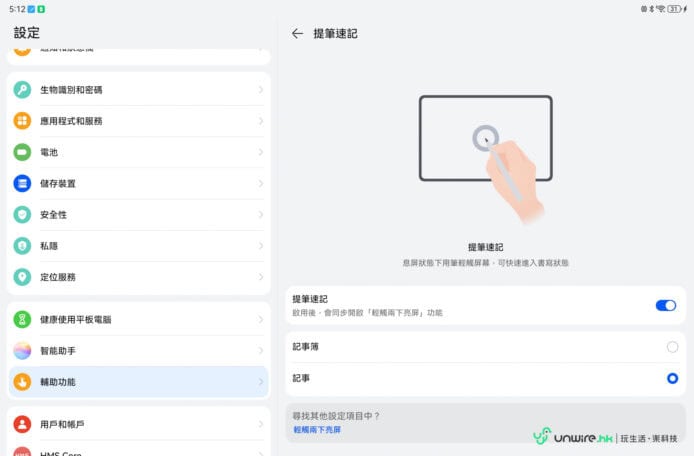Expand 健康使用平板電腦 using its chevron
The width and height of the screenshot is (694, 456).
(261, 320)
